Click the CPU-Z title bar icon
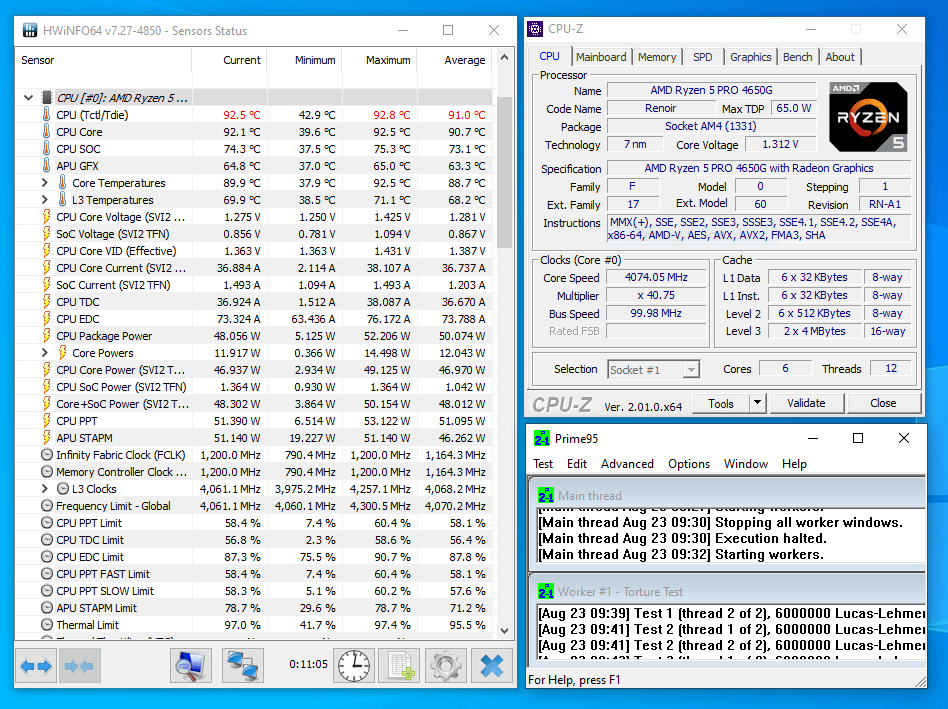 tap(535, 28)
